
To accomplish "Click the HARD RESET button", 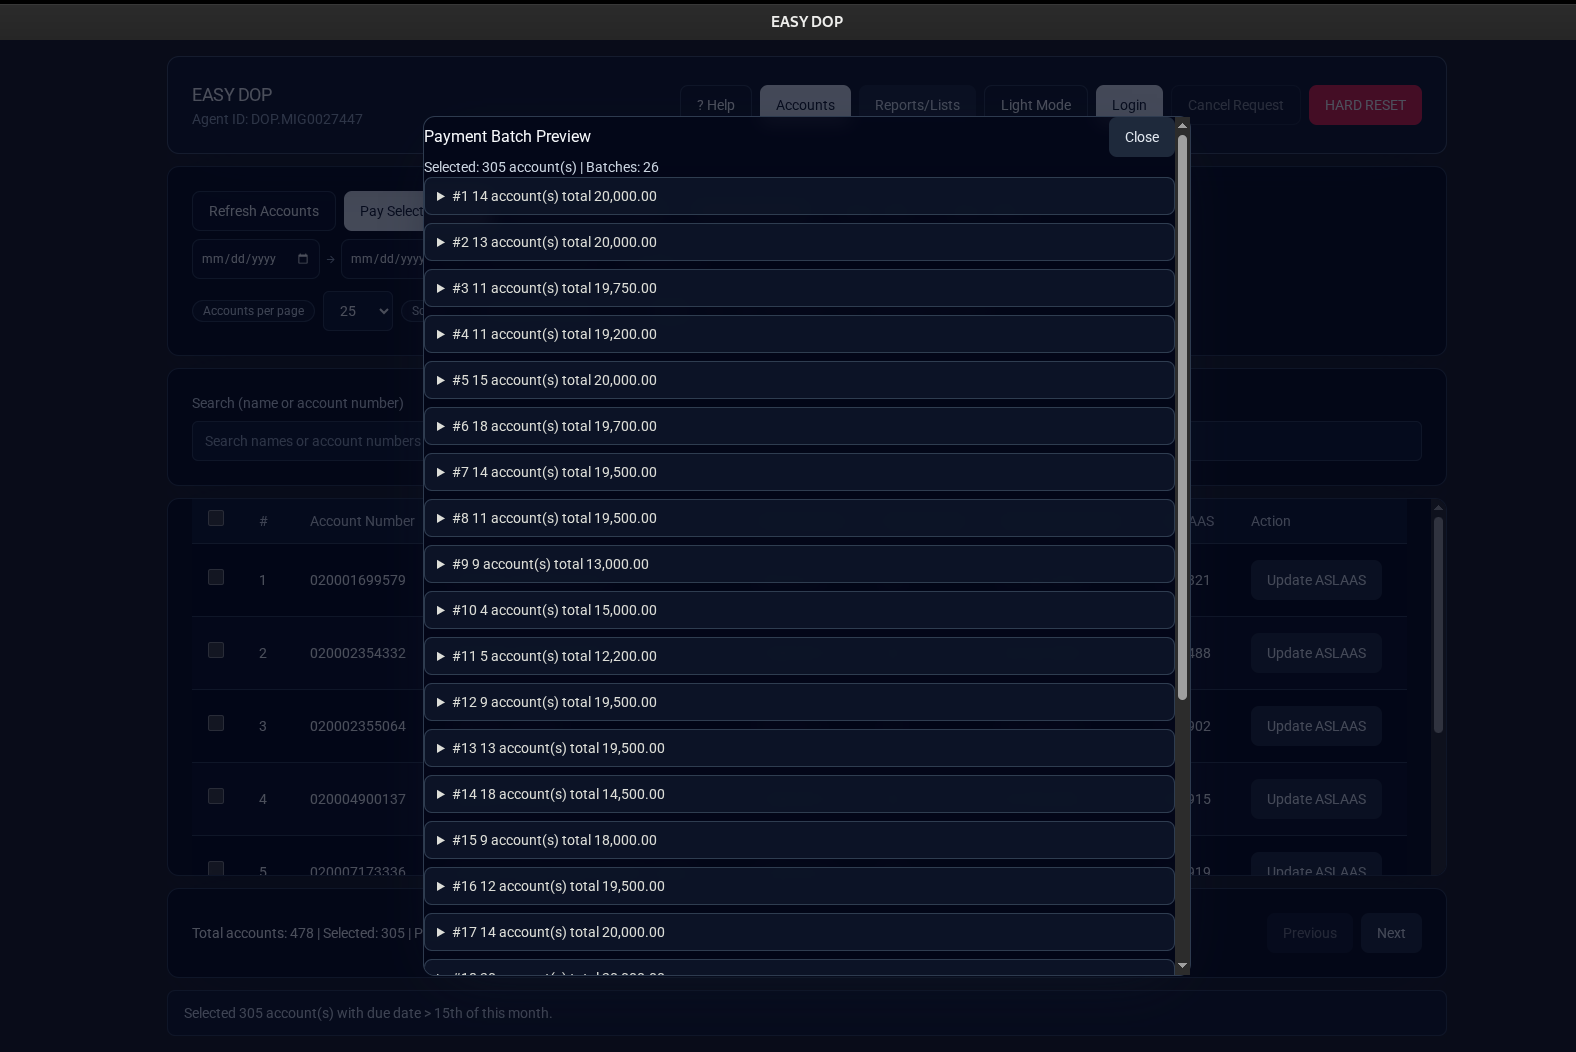I will click(1365, 105).
